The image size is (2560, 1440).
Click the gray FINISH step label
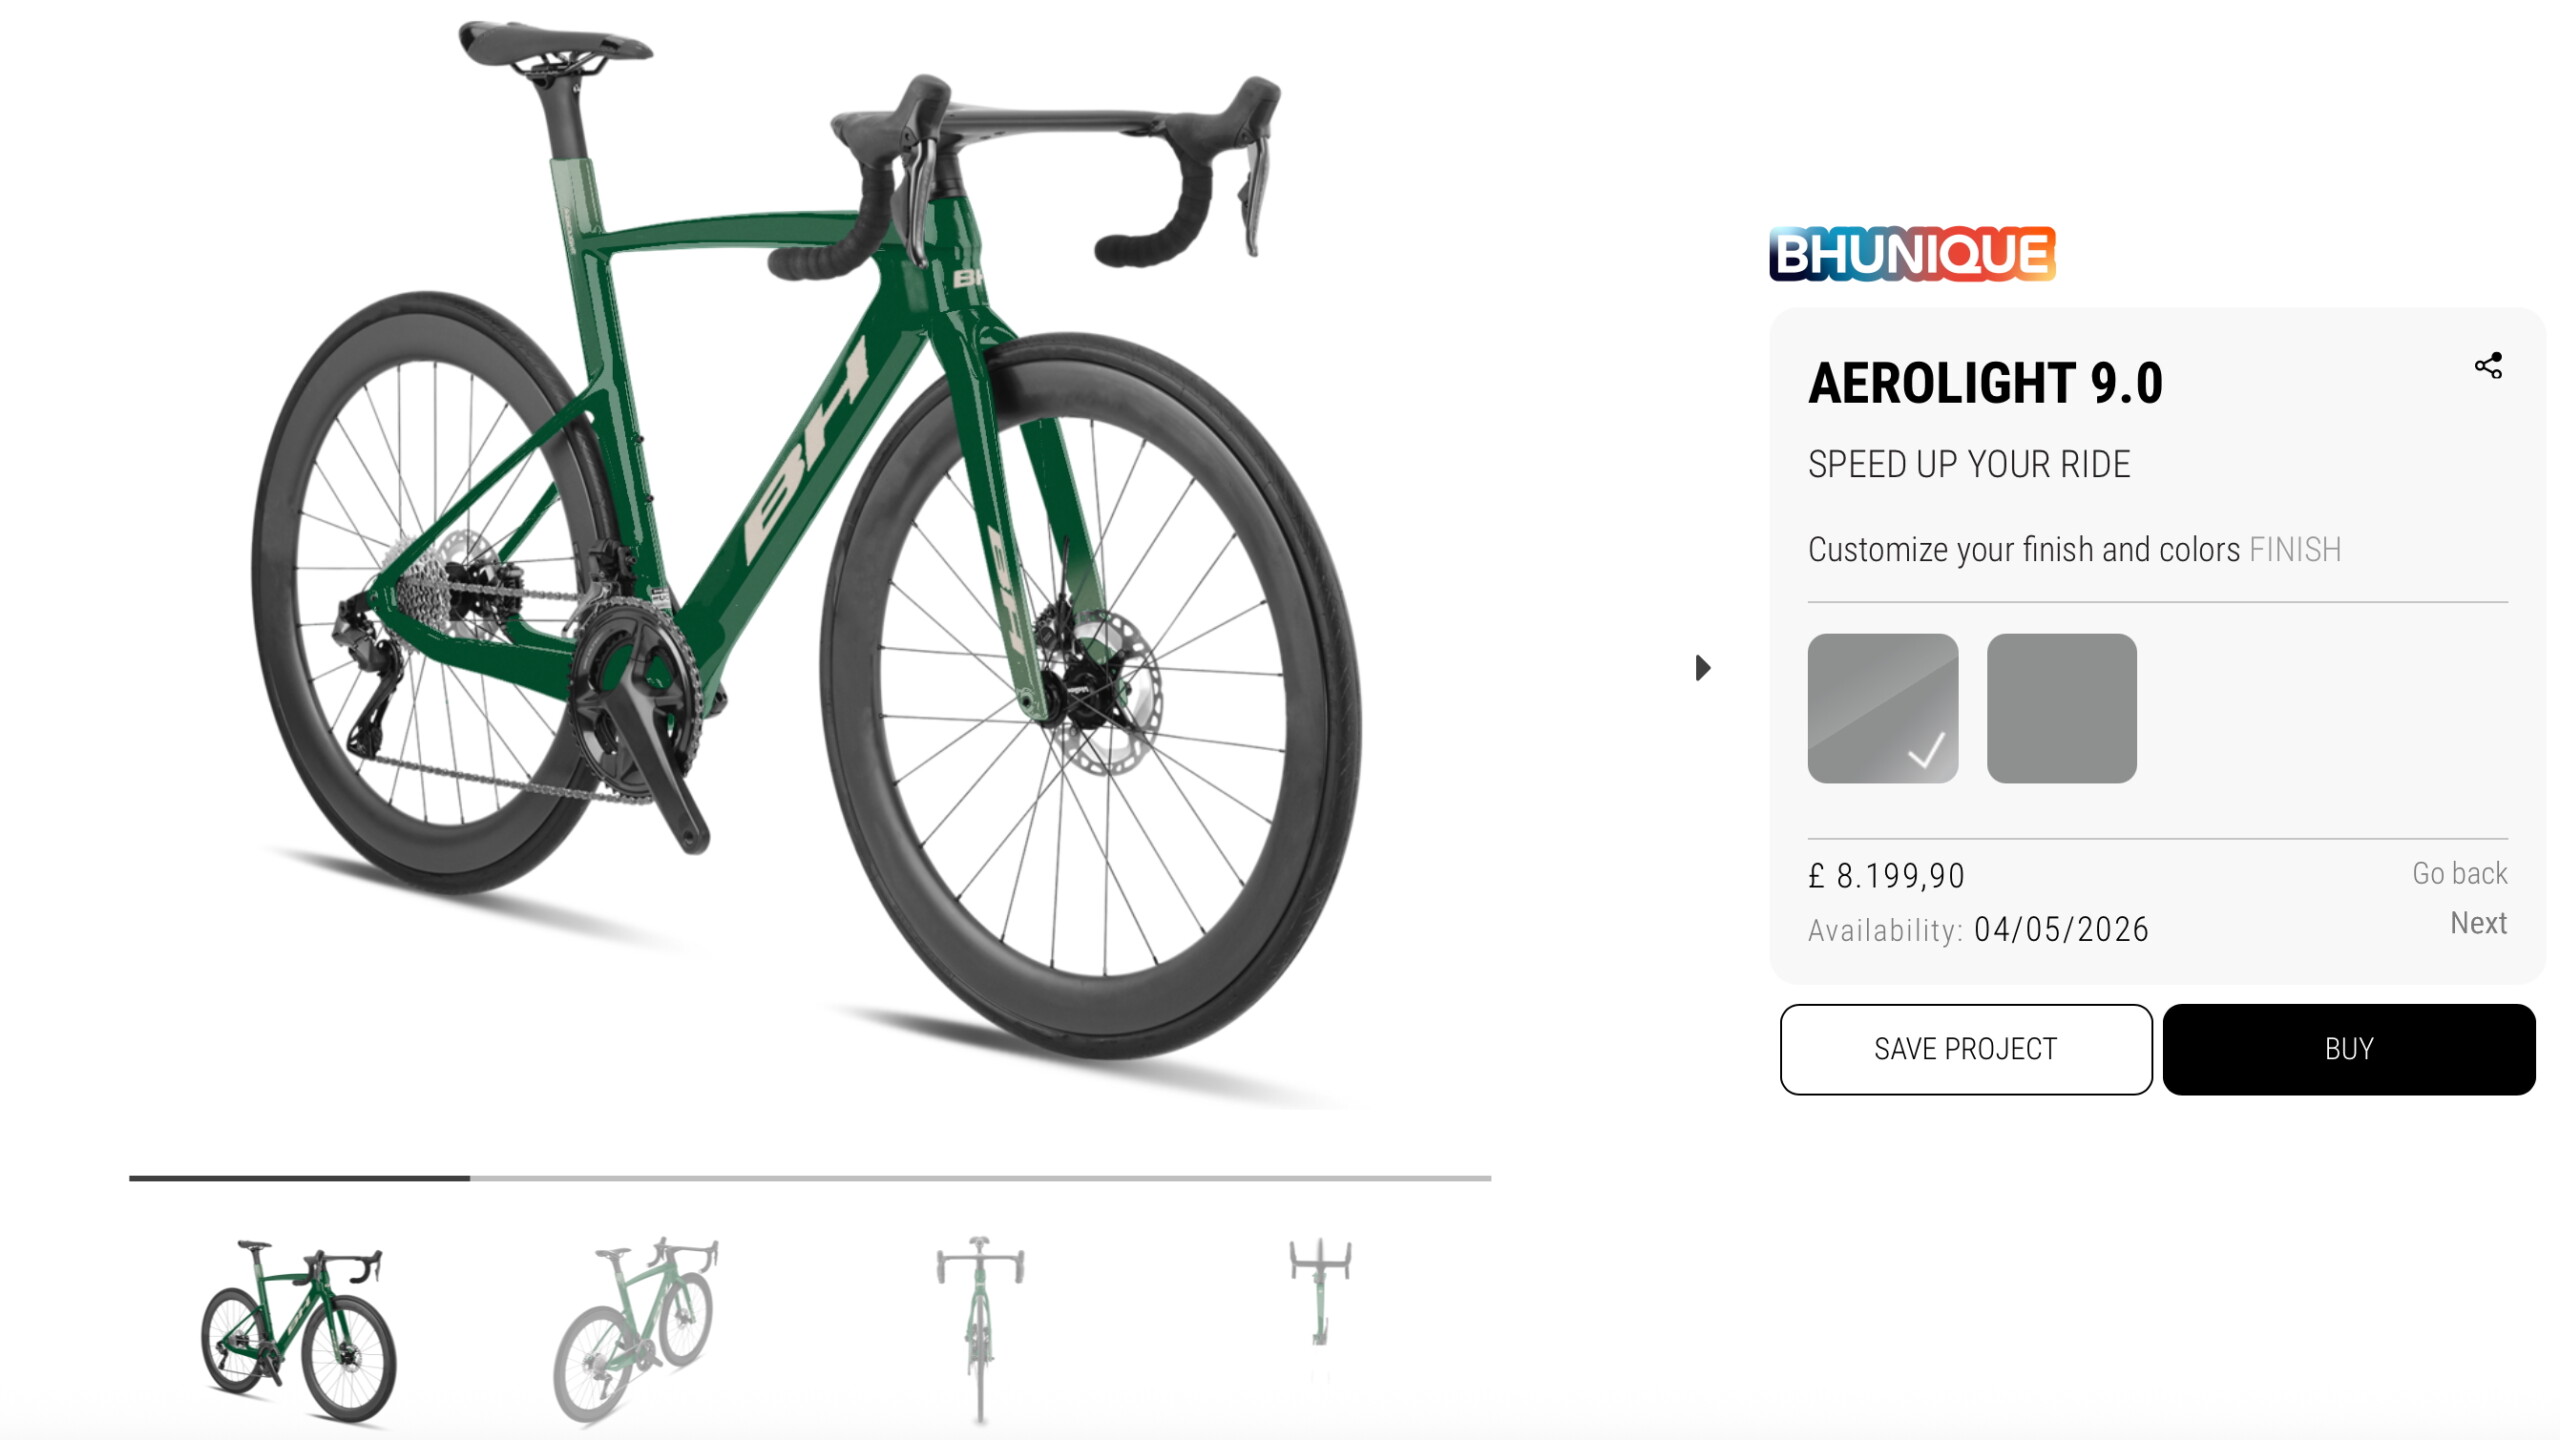tap(2295, 550)
